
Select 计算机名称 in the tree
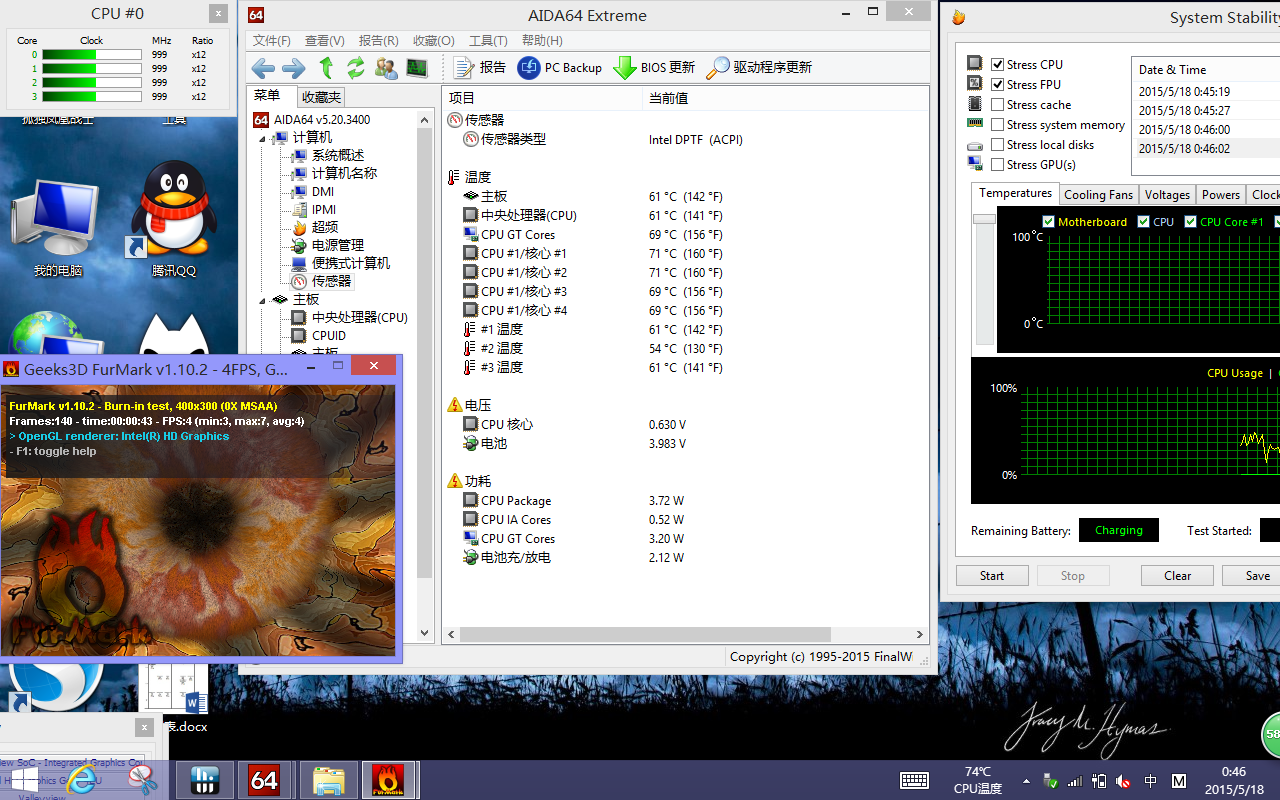click(344, 174)
